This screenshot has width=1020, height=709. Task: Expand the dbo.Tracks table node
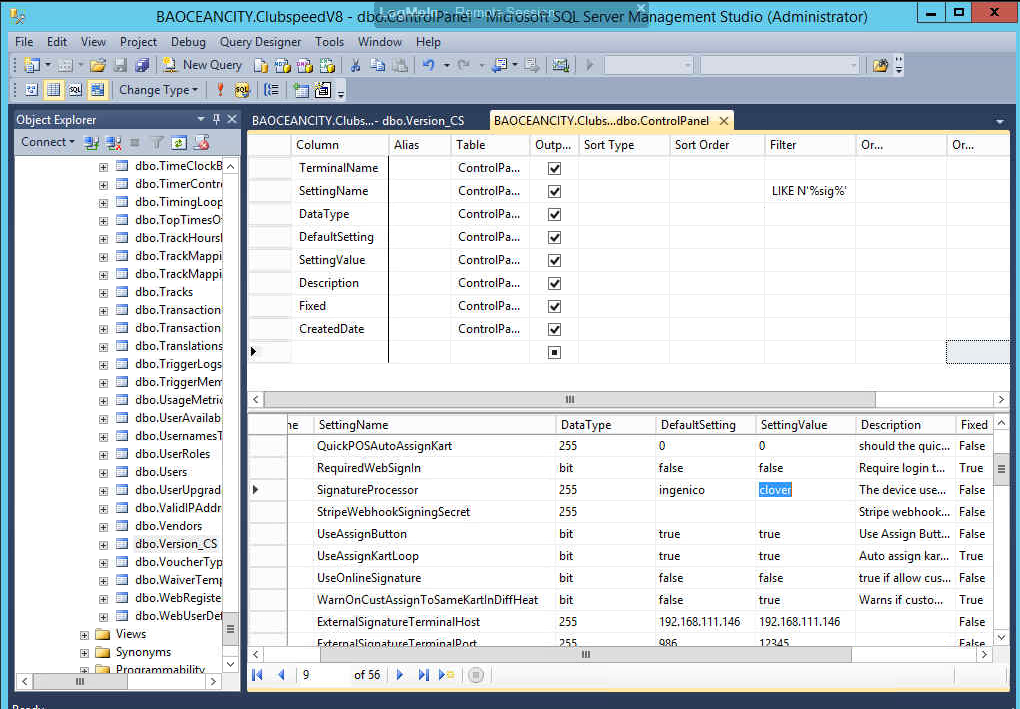[103, 293]
